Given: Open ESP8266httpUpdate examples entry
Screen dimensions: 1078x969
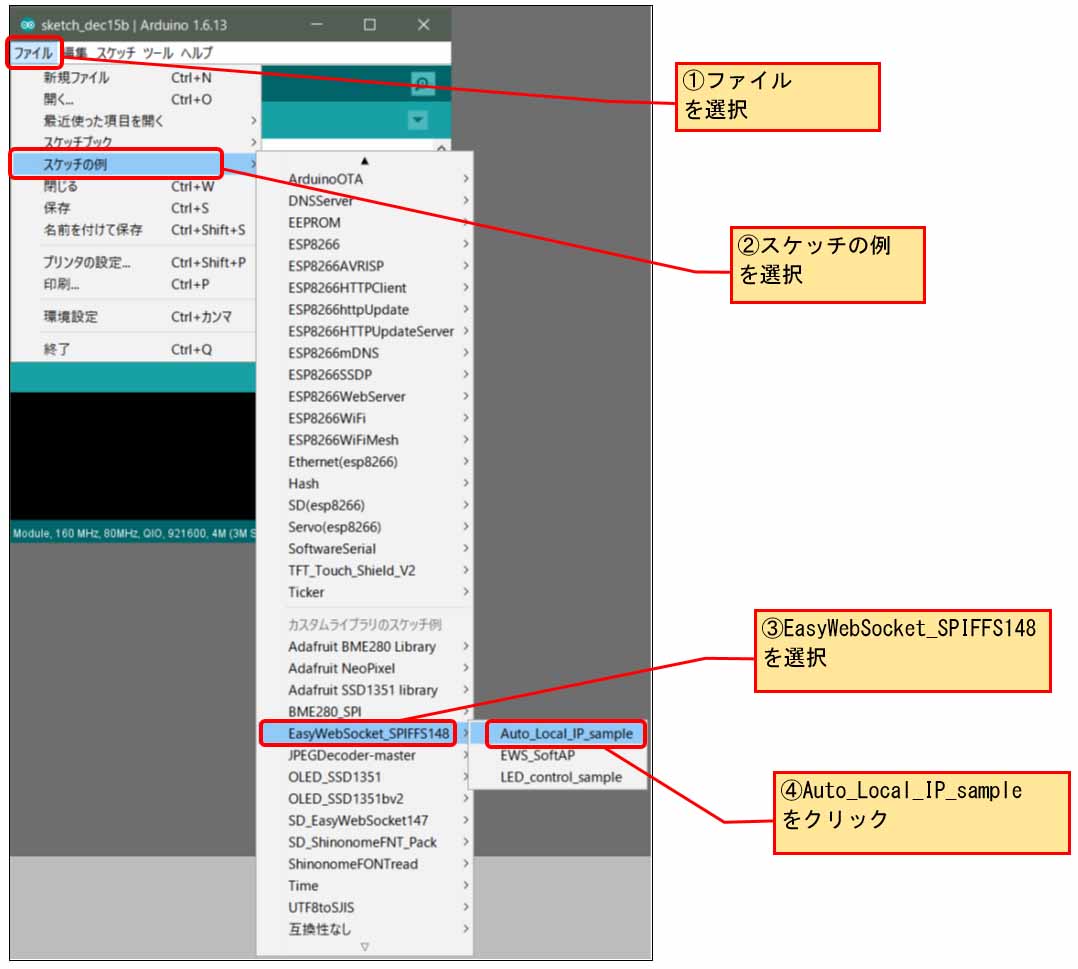Looking at the screenshot, I should (366, 309).
